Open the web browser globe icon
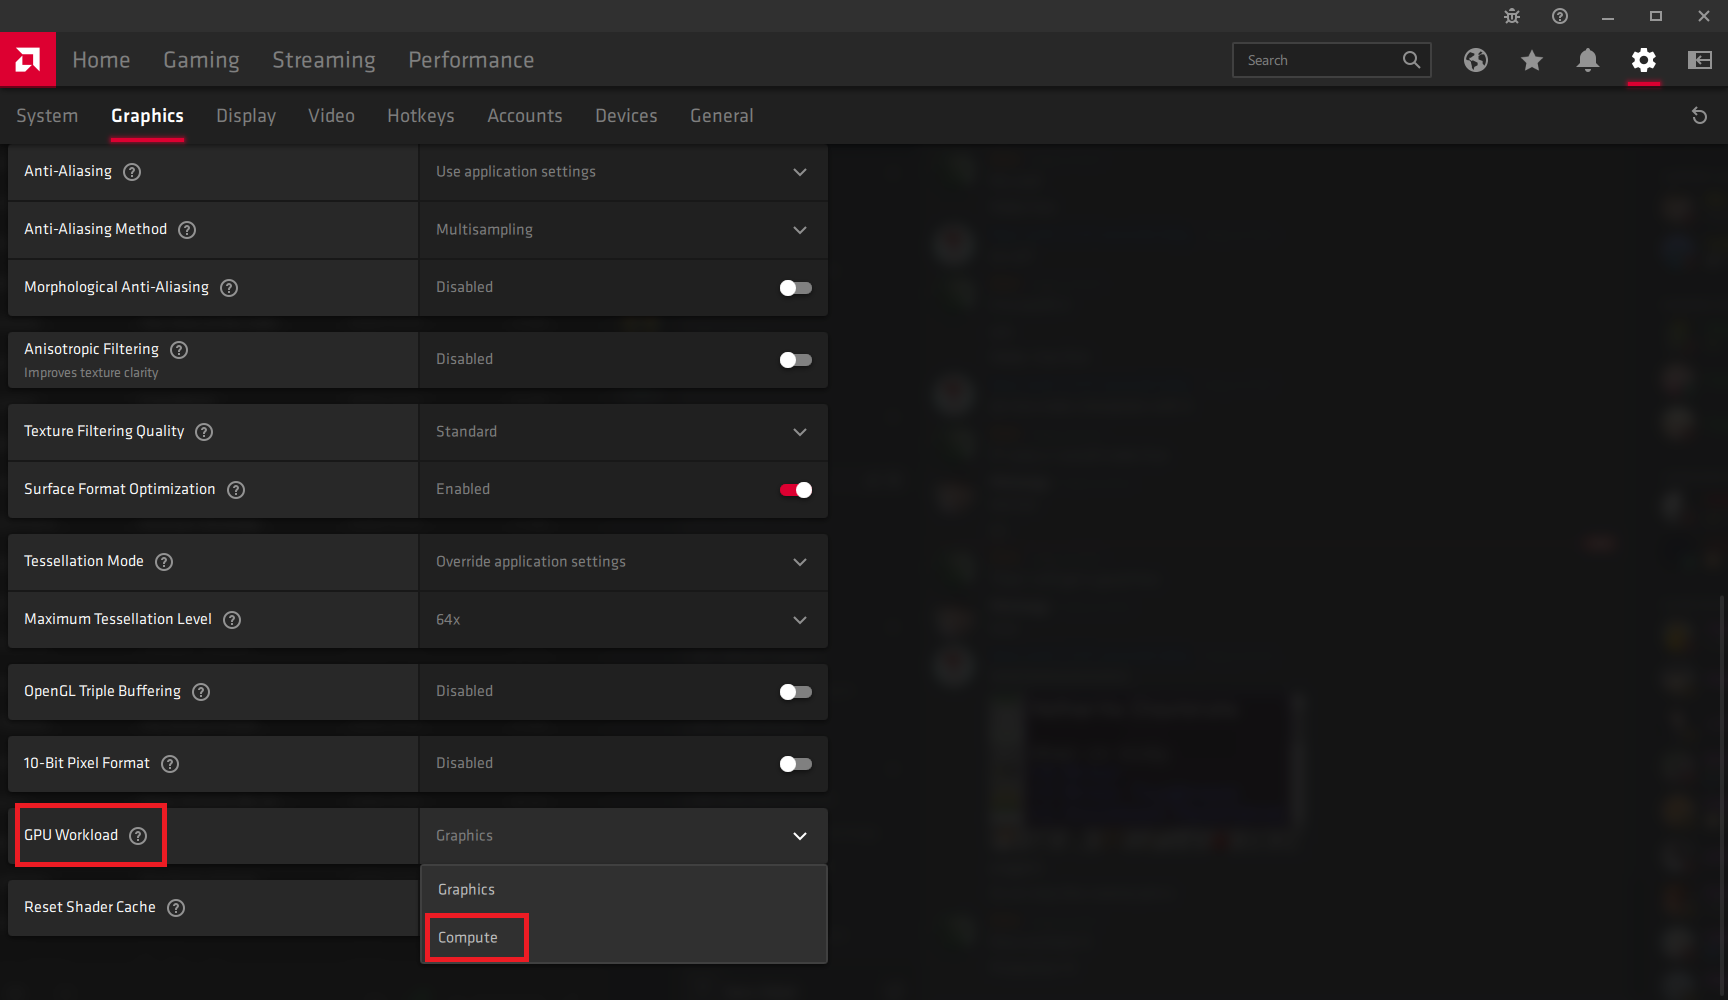This screenshot has height=1000, width=1728. click(1476, 60)
